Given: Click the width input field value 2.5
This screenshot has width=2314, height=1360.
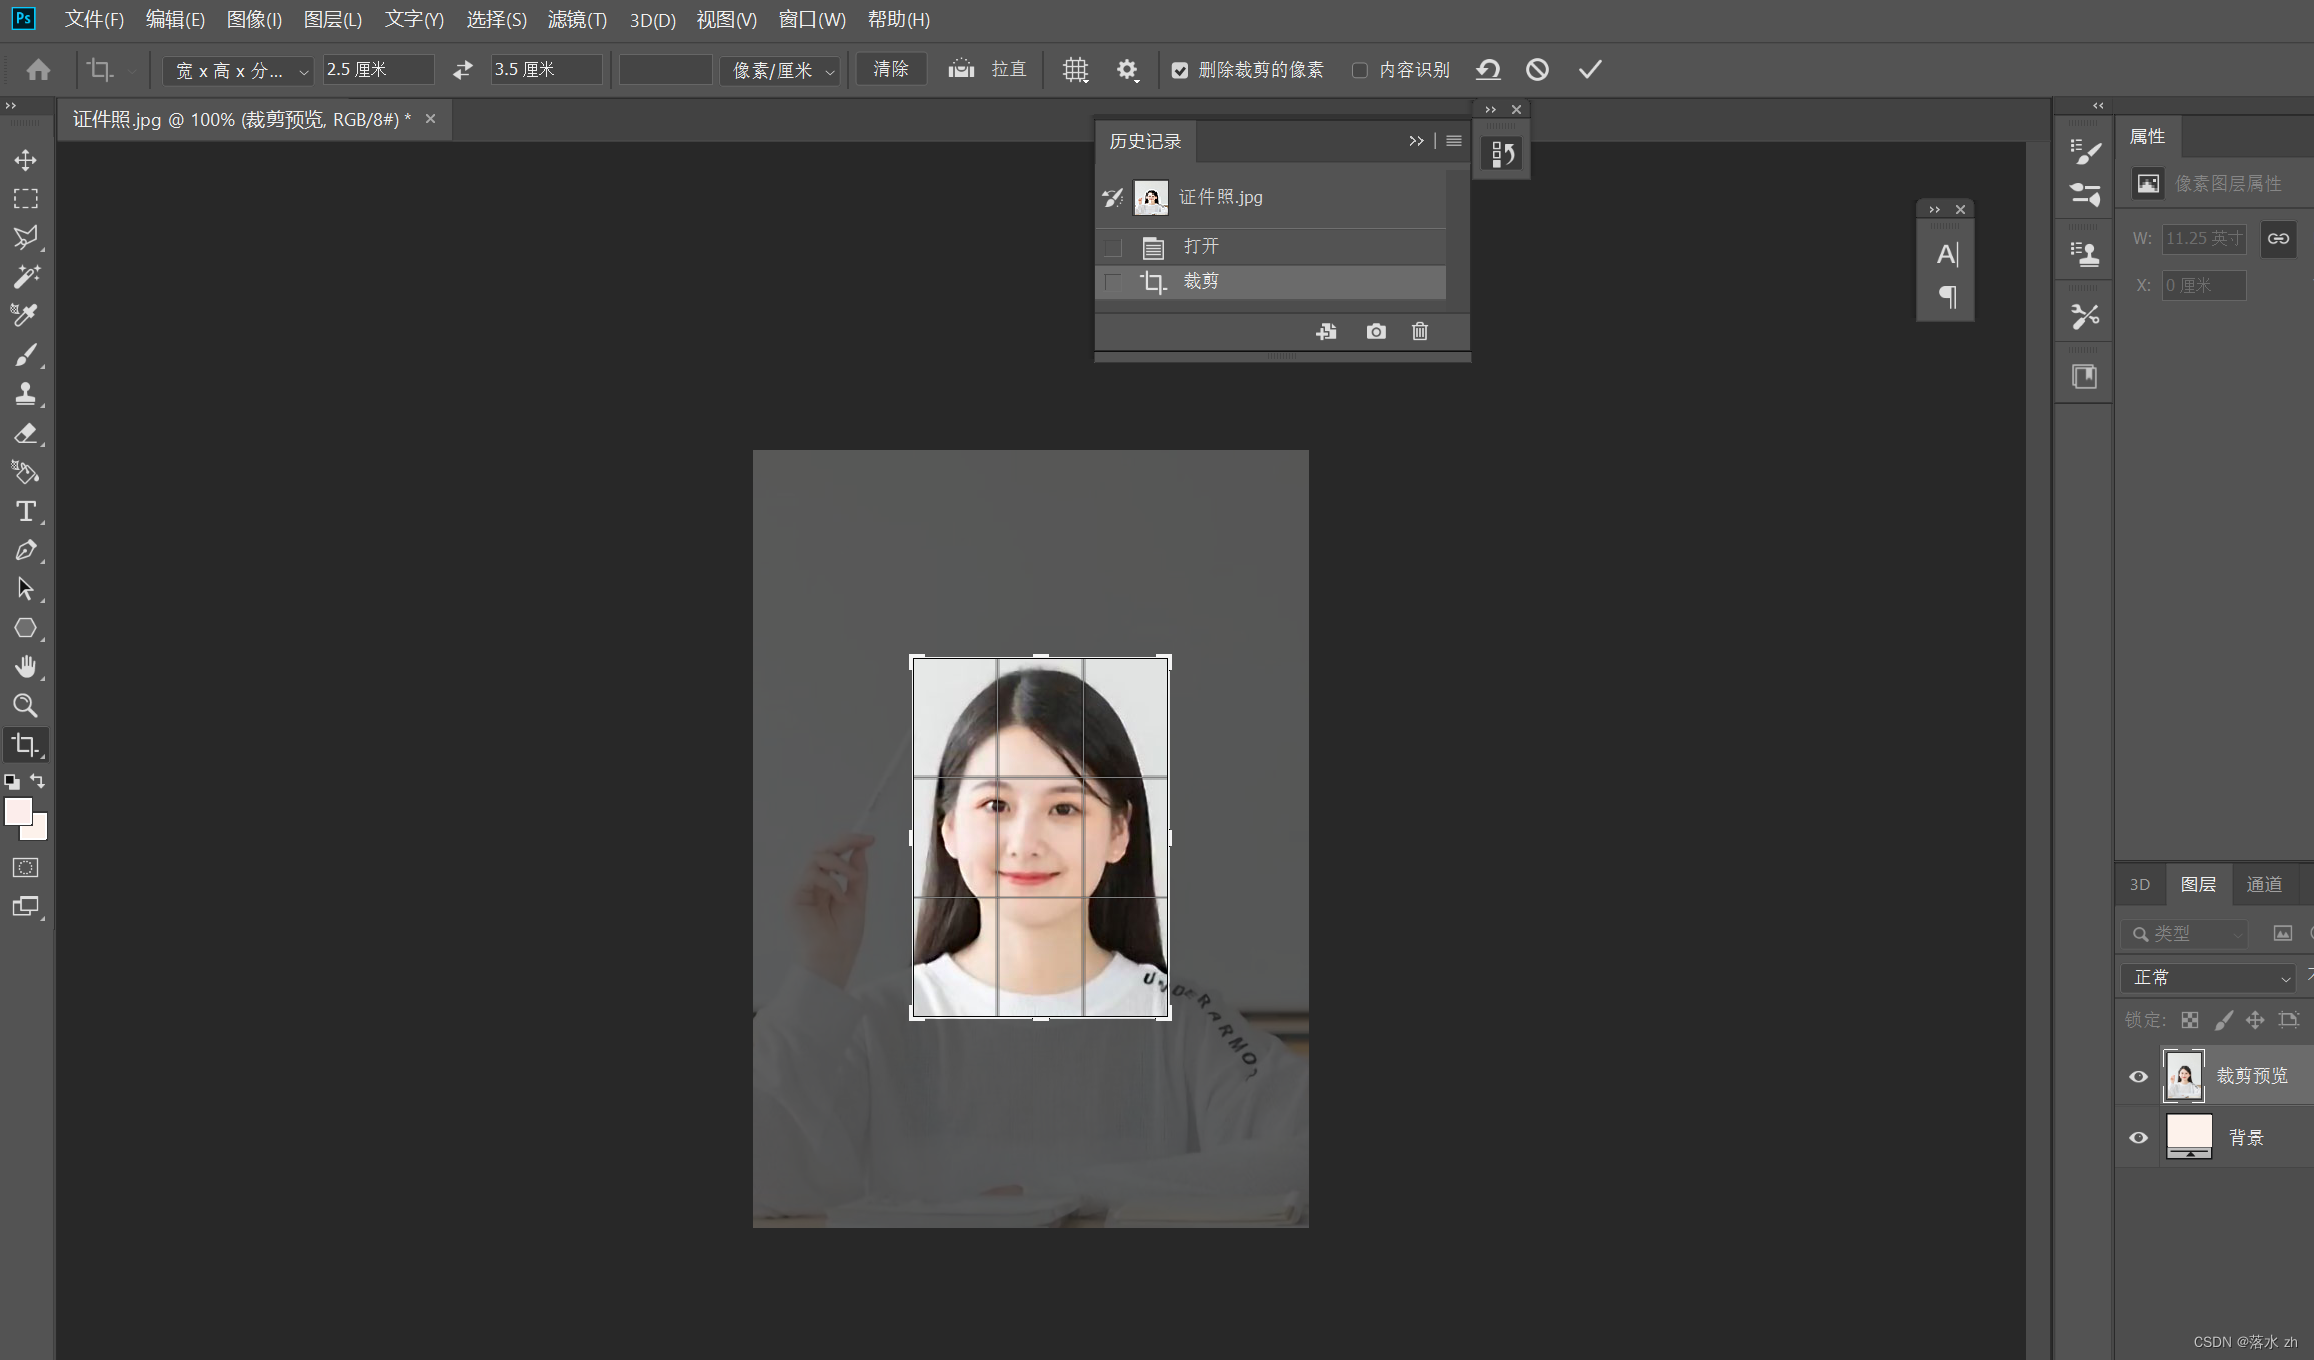Looking at the screenshot, I should pos(375,70).
